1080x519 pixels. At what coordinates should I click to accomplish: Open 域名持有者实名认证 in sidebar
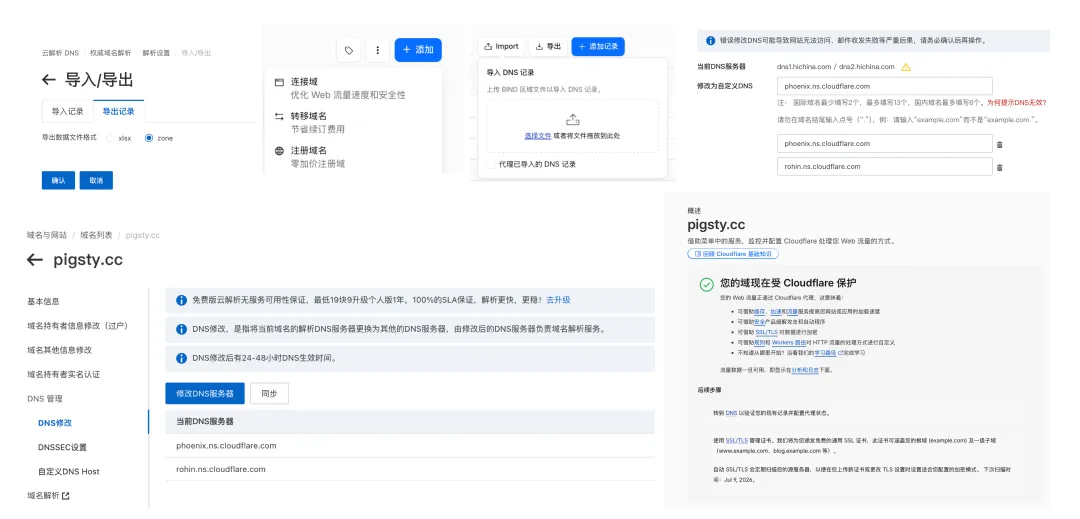64,374
